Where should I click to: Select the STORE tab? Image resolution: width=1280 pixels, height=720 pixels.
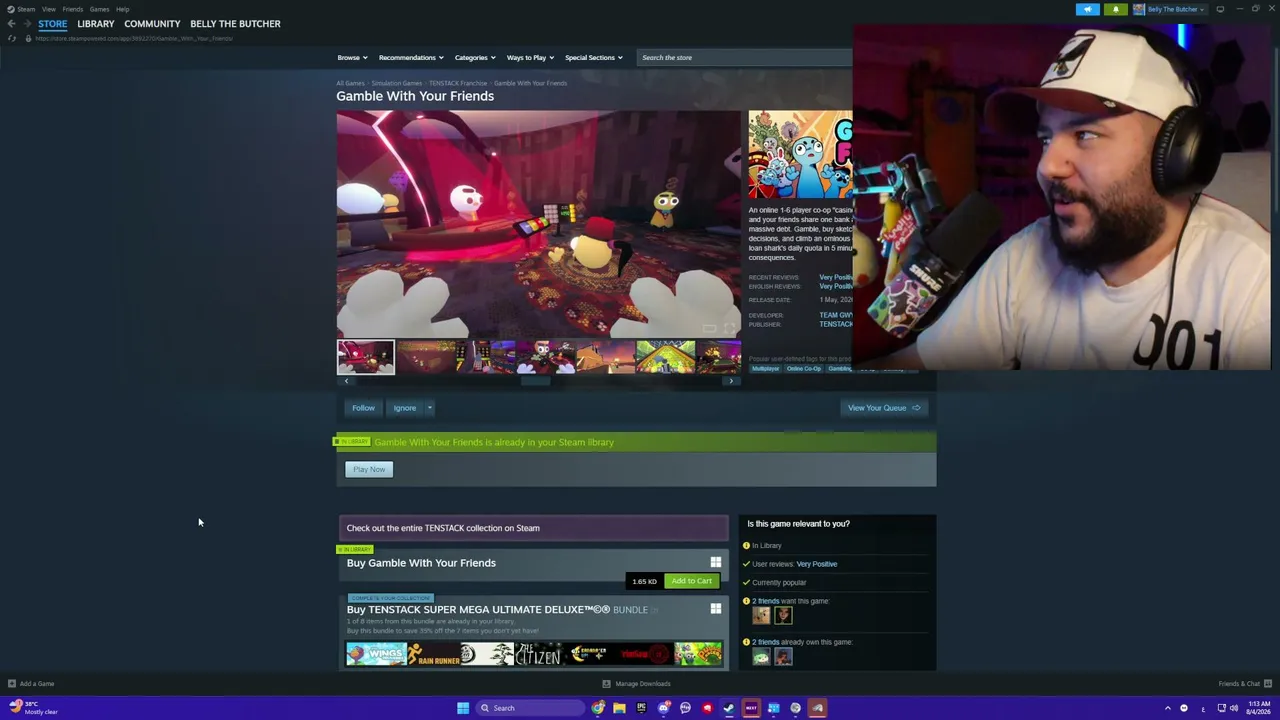coord(53,24)
